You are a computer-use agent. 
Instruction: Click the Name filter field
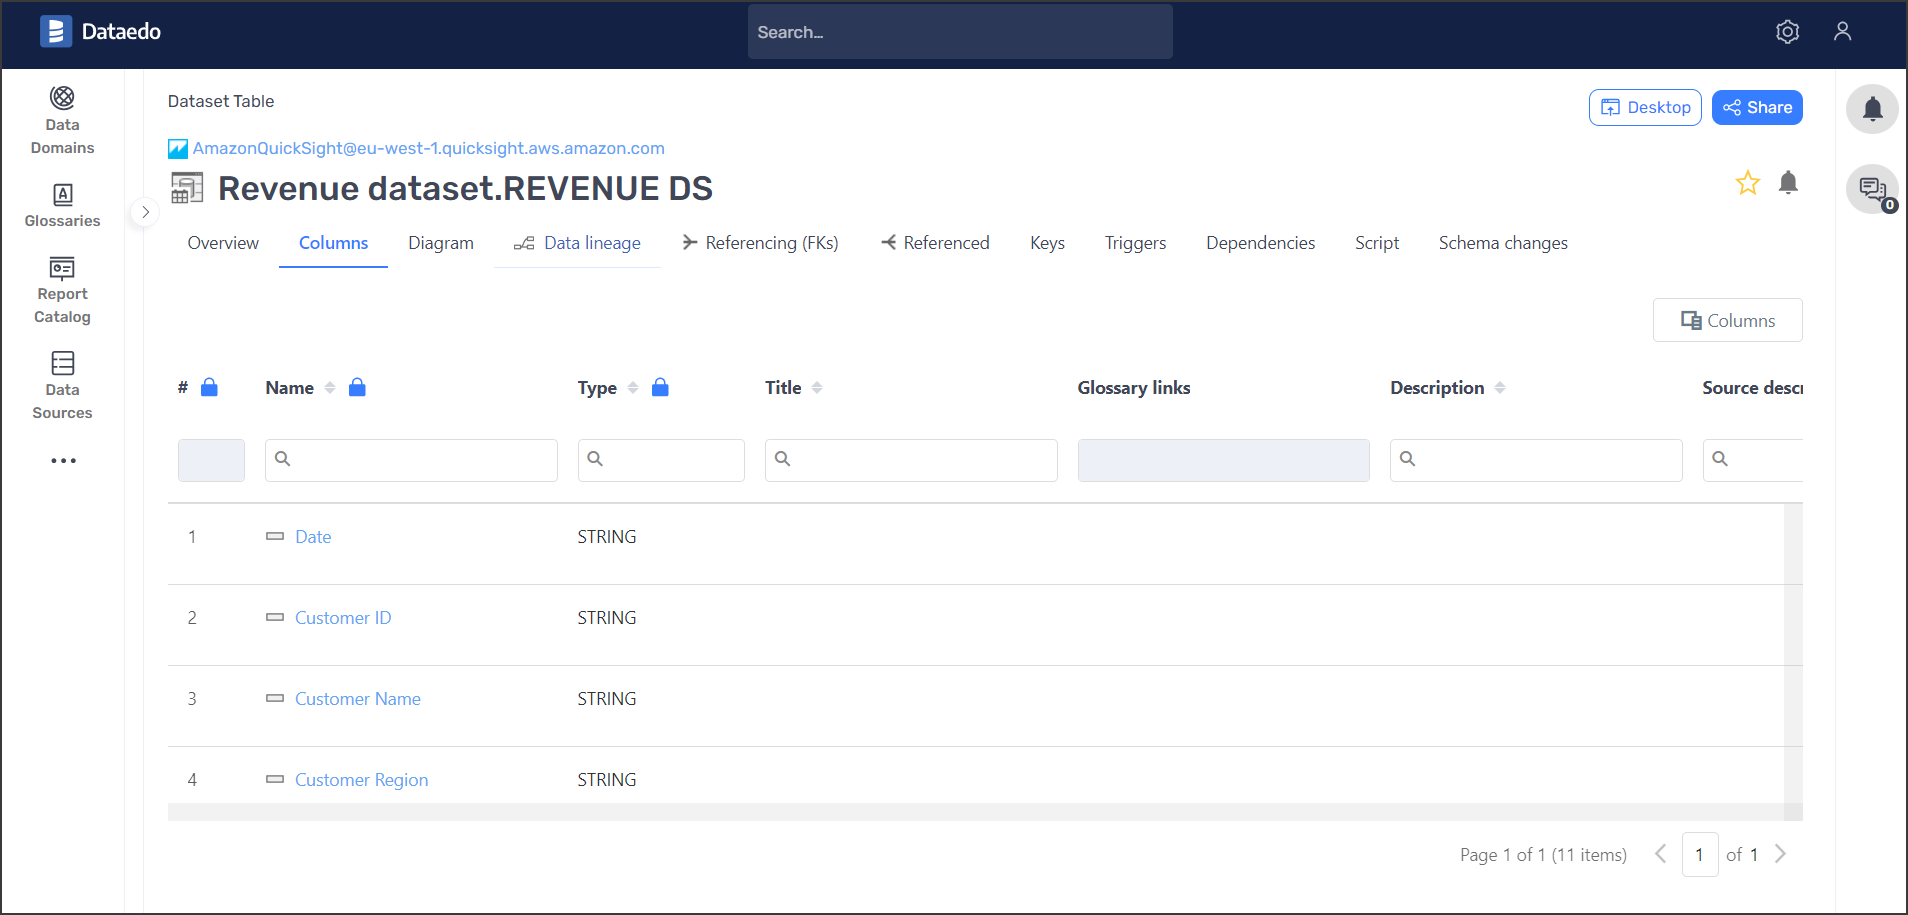(x=411, y=460)
